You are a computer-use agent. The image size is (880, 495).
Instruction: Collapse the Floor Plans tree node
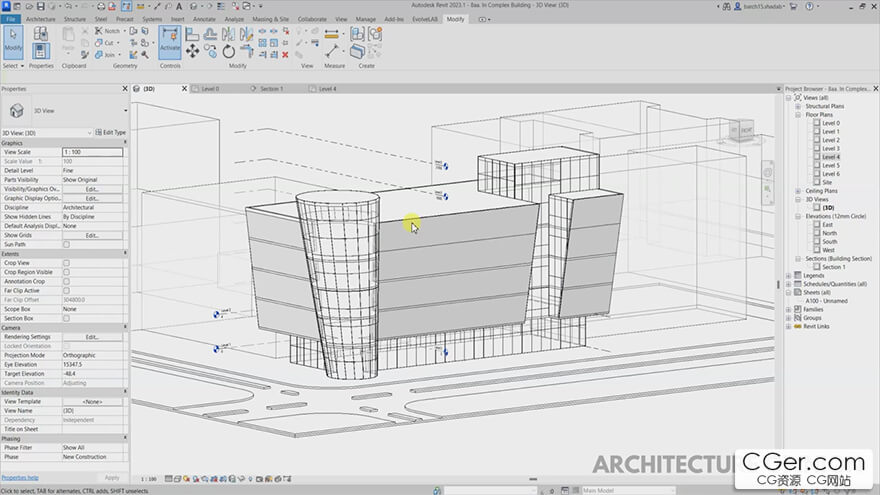click(x=798, y=114)
